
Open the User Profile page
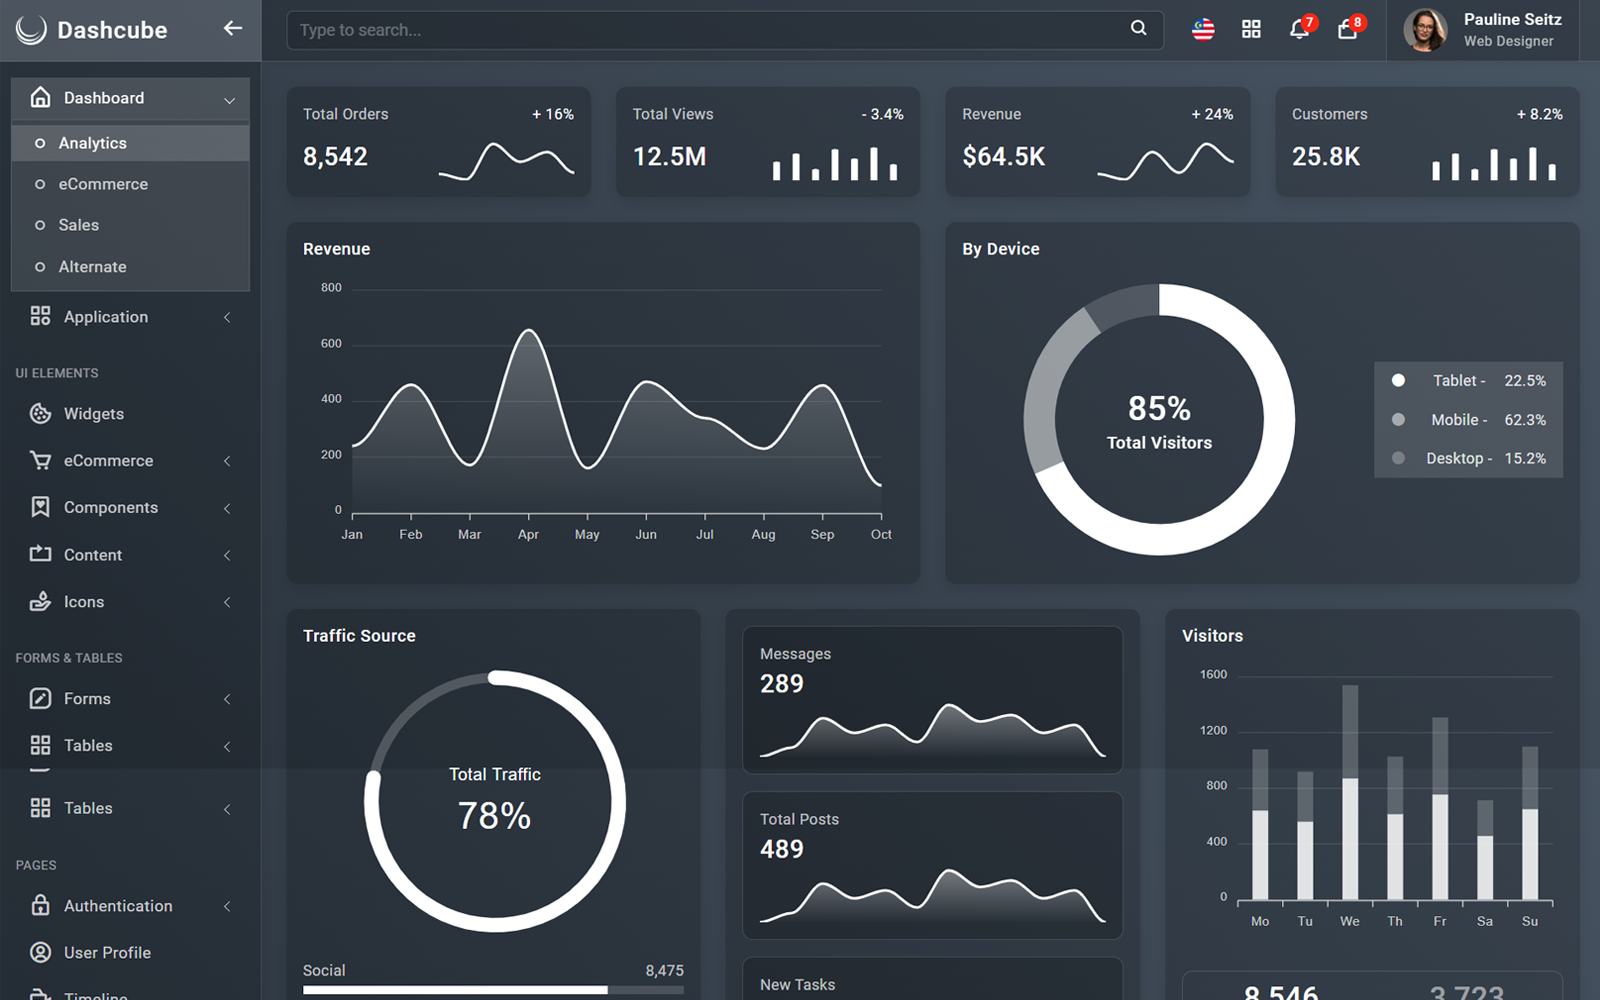(107, 952)
